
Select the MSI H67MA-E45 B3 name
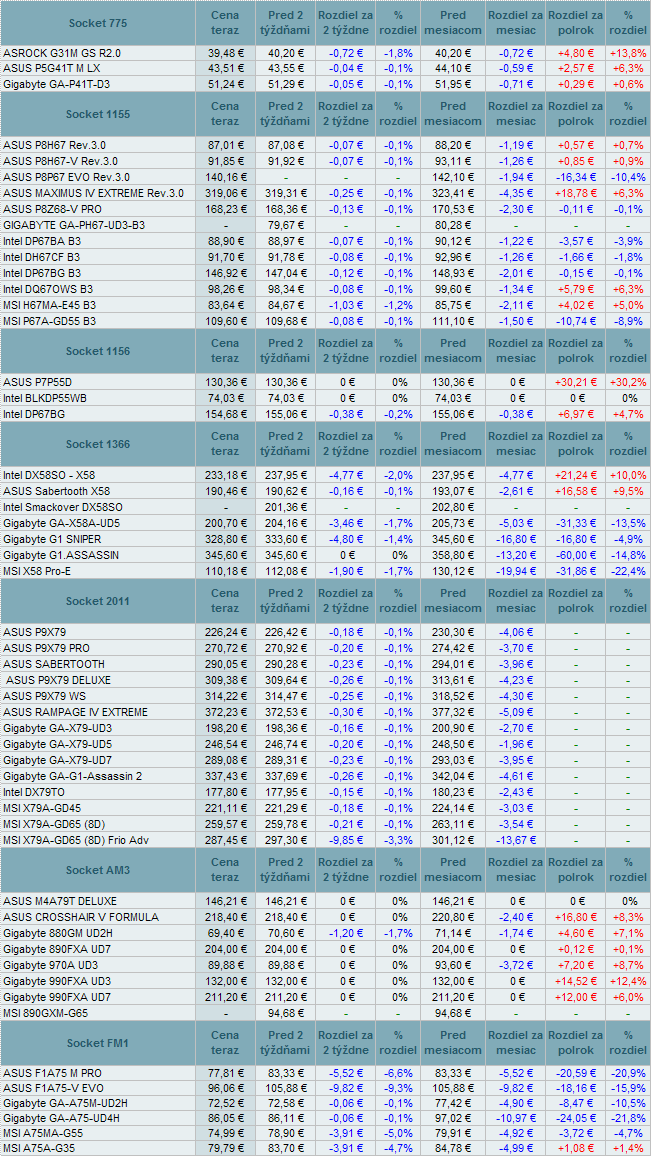pos(49,304)
